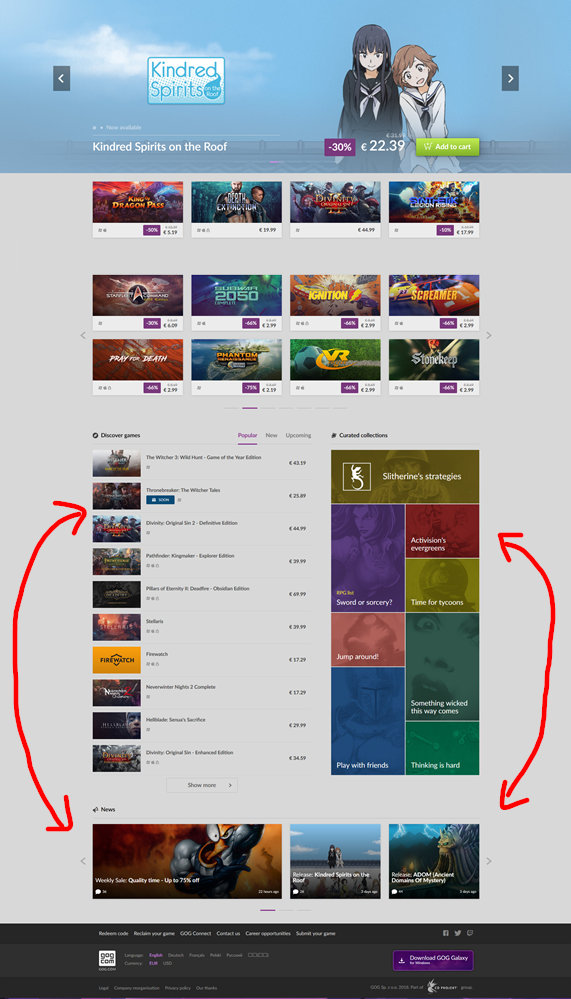571x999 pixels.
Task: Click the GOG.com logo in footer
Action: [x=107, y=959]
